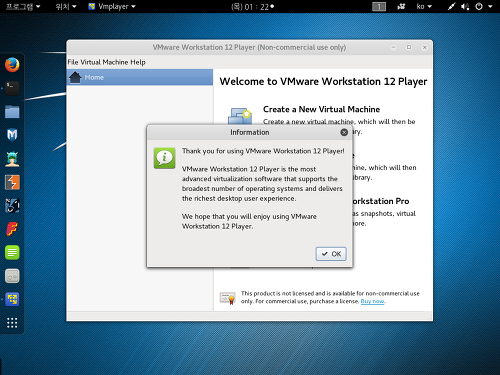
Task: Open Terminal from the dock
Action: point(12,88)
